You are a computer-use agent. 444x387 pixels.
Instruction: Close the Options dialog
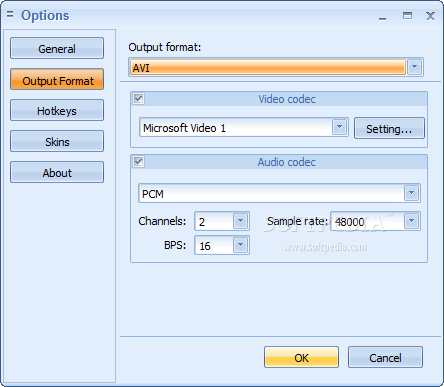430,15
